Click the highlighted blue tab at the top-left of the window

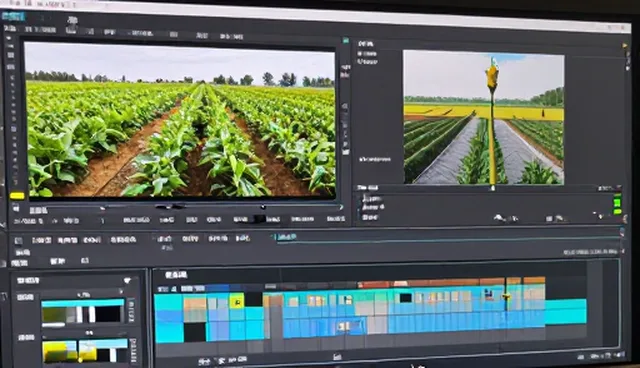[13, 16]
